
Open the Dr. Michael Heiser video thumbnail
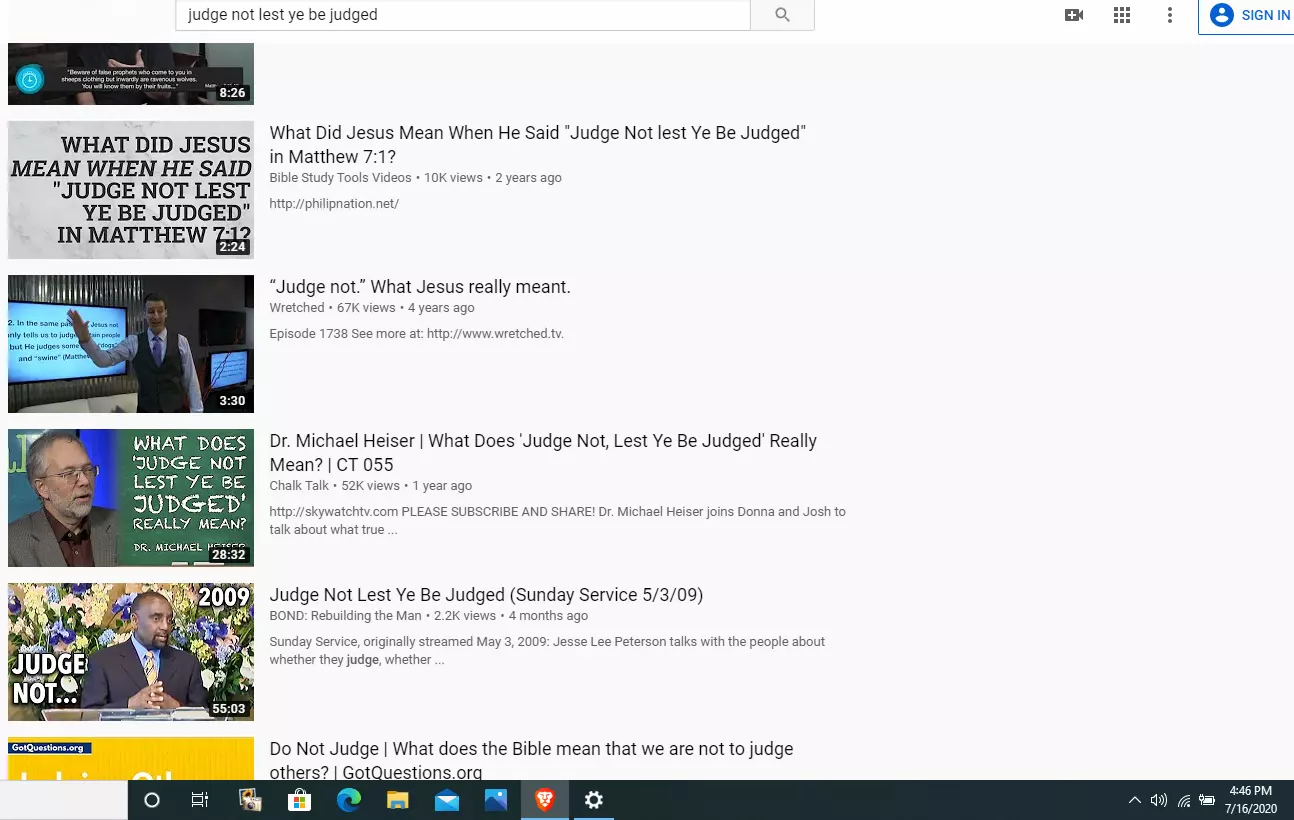click(131, 498)
